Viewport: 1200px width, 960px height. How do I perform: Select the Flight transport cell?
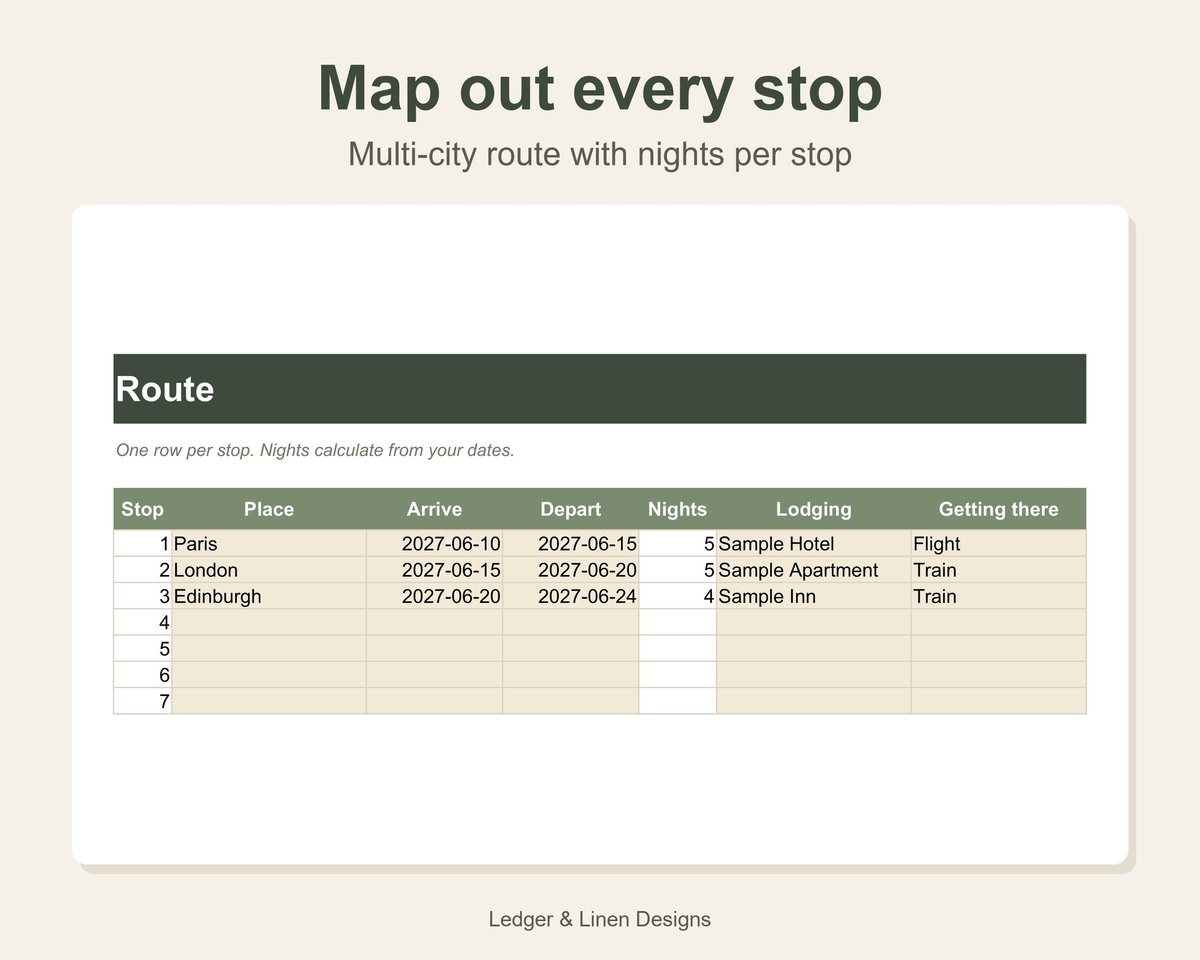998,544
